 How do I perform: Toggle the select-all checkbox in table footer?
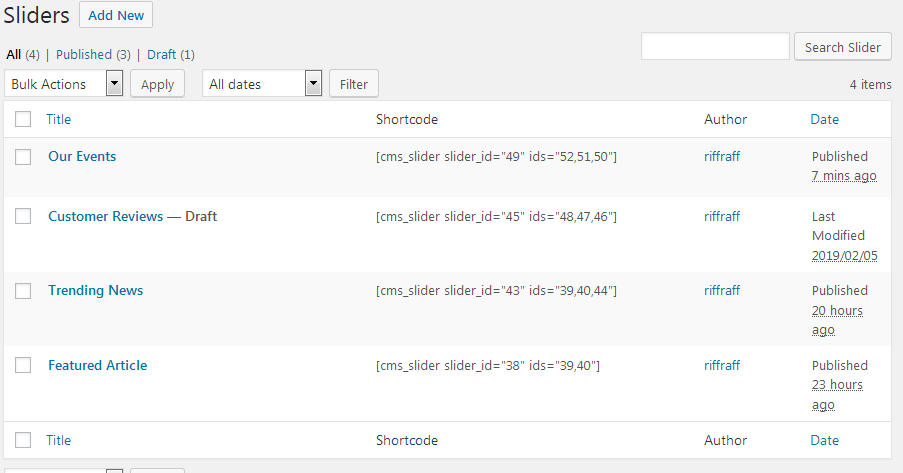pyautogui.click(x=24, y=440)
